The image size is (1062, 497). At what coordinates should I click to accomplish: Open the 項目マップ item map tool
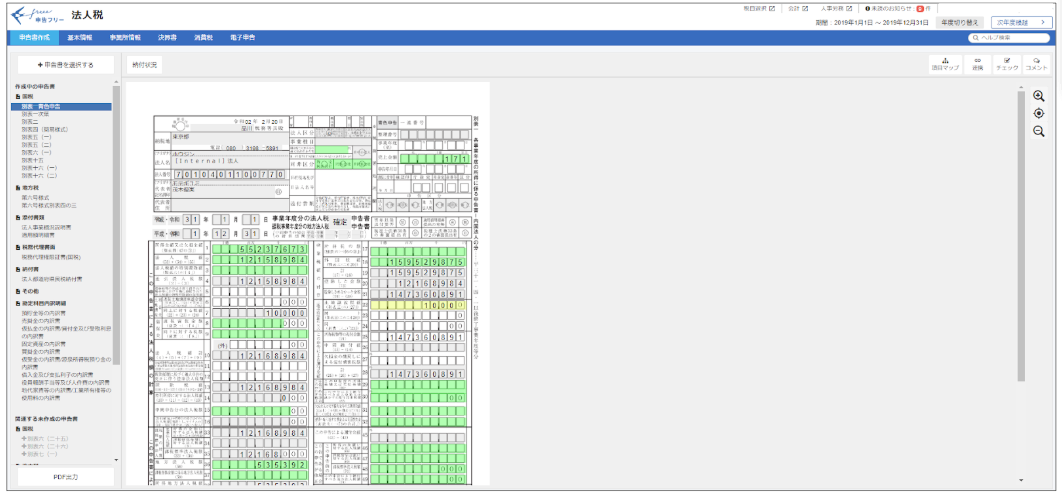click(945, 64)
